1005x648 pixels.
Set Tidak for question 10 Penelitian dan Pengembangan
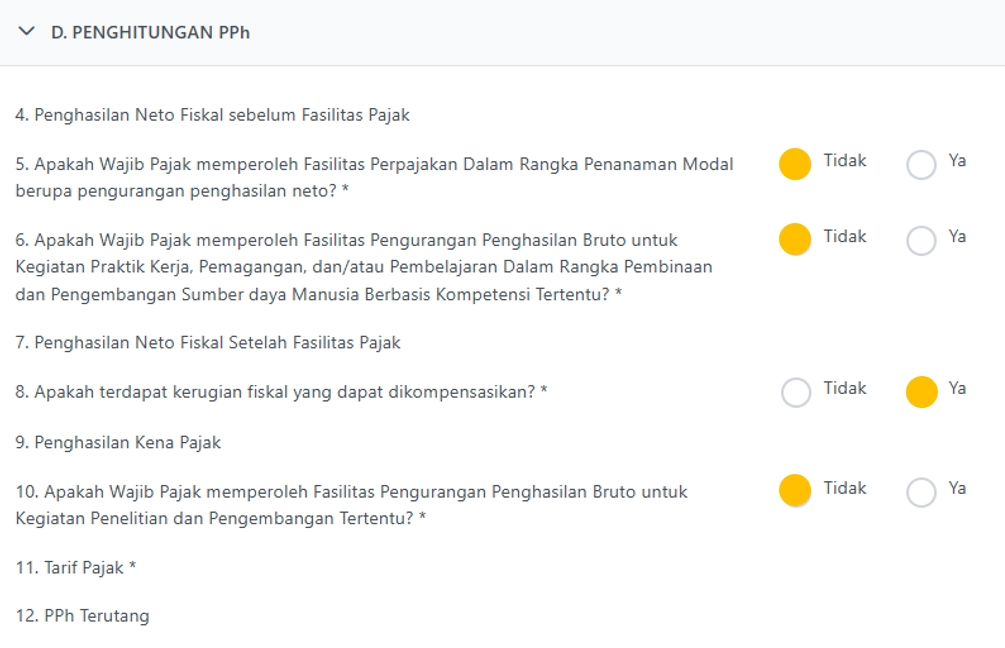coord(795,491)
